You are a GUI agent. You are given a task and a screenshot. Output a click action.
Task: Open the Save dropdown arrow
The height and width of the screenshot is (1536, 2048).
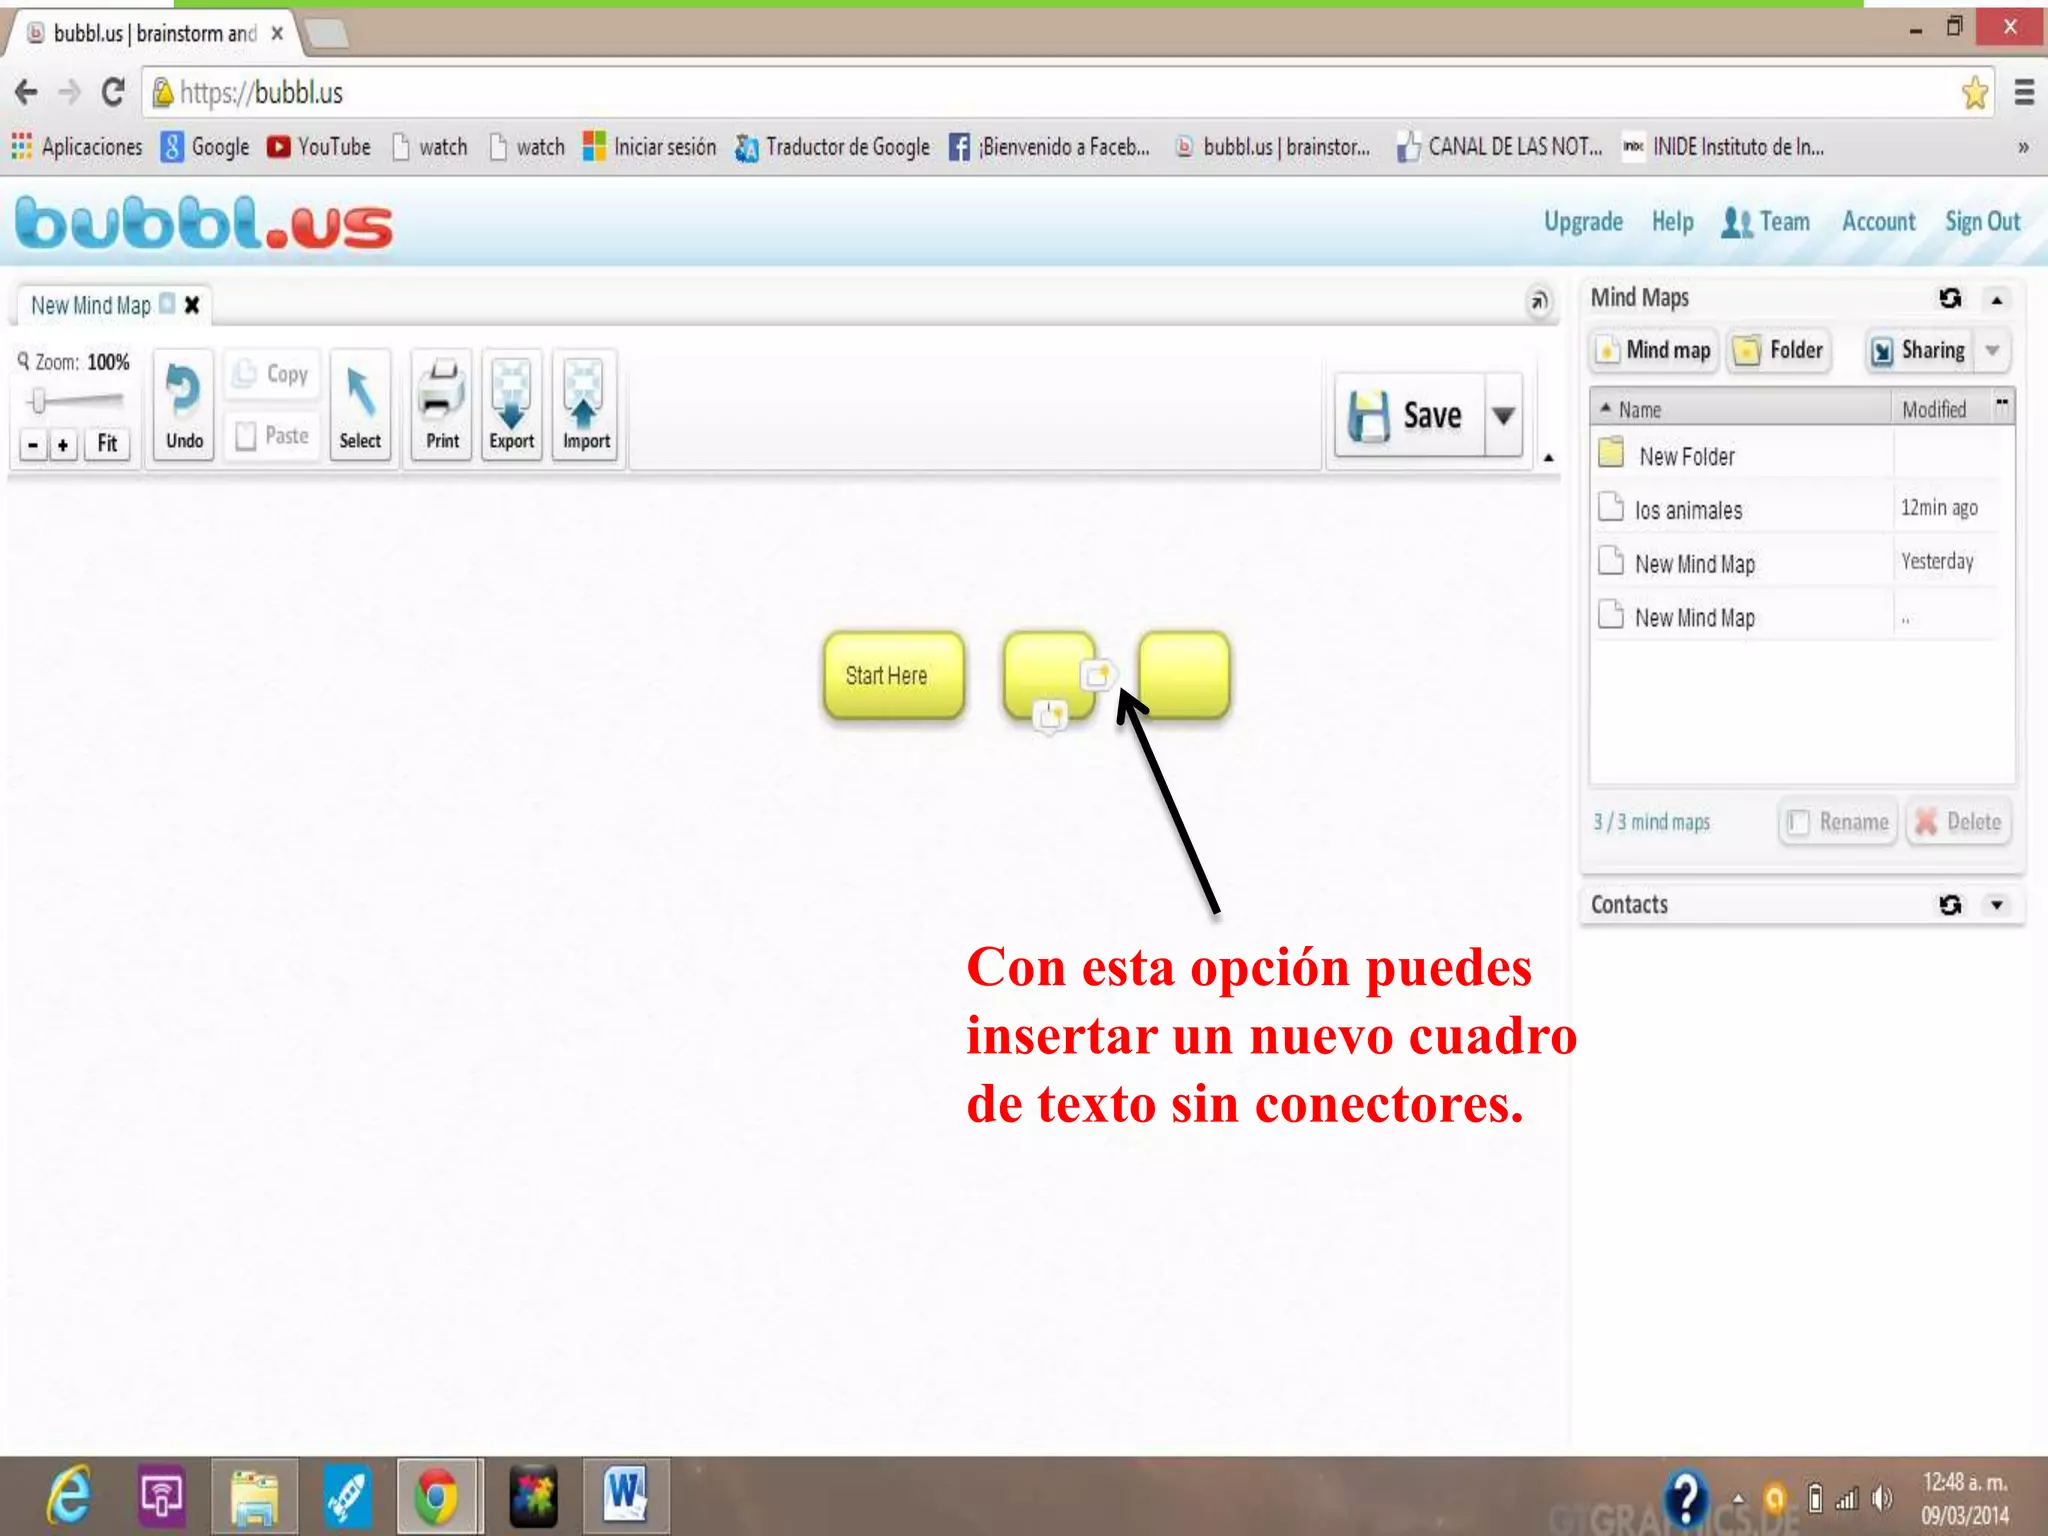coord(1503,415)
